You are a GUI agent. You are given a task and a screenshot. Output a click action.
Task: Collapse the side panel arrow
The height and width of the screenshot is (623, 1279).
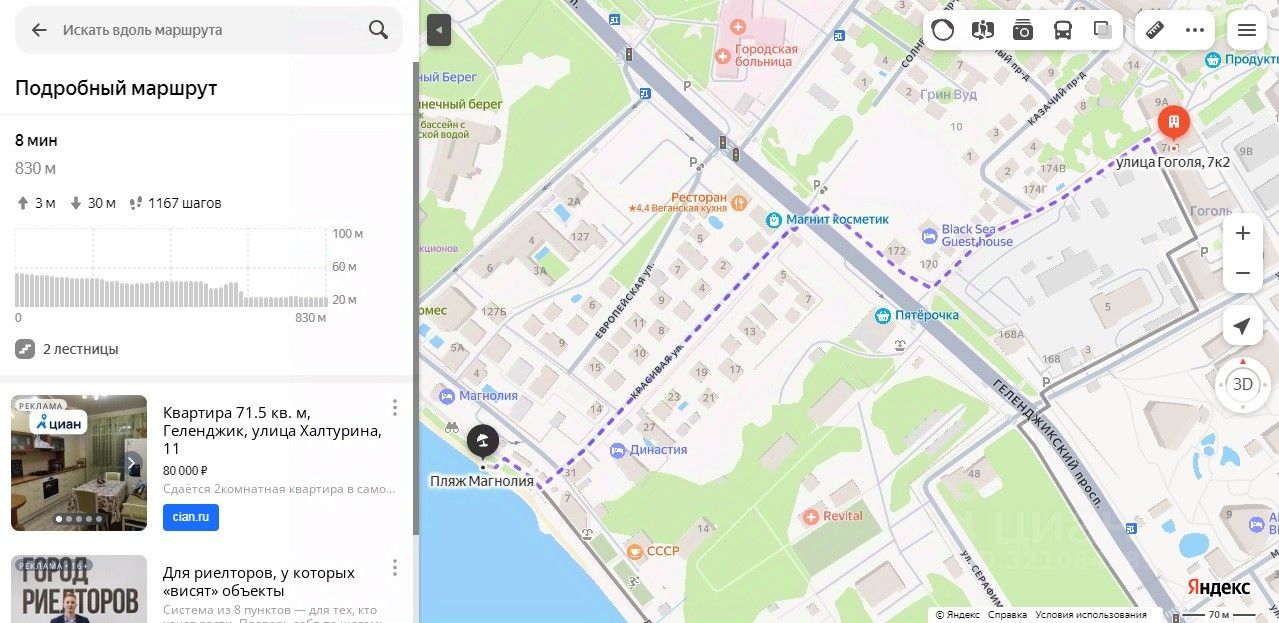pos(439,30)
